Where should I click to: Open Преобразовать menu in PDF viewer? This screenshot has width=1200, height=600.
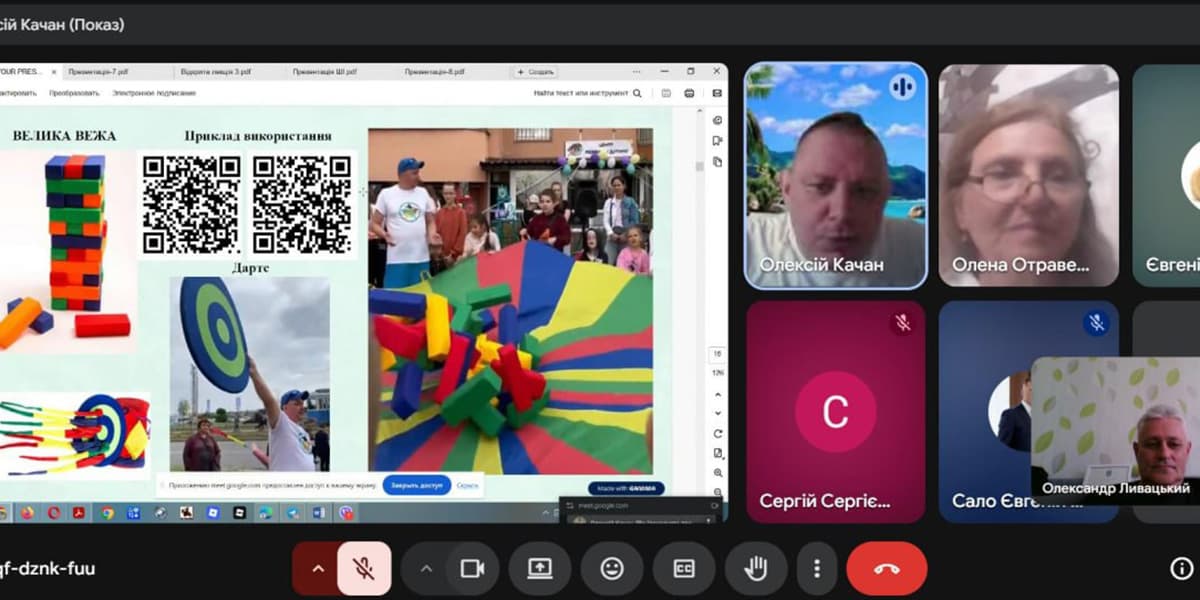coord(74,93)
